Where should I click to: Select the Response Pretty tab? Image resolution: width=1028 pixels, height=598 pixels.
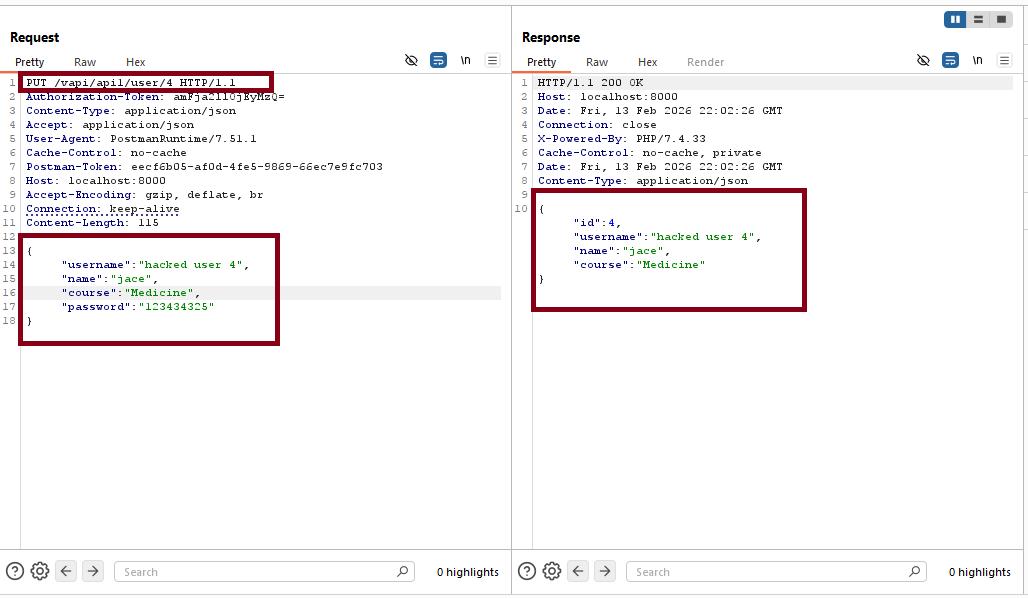click(x=542, y=62)
